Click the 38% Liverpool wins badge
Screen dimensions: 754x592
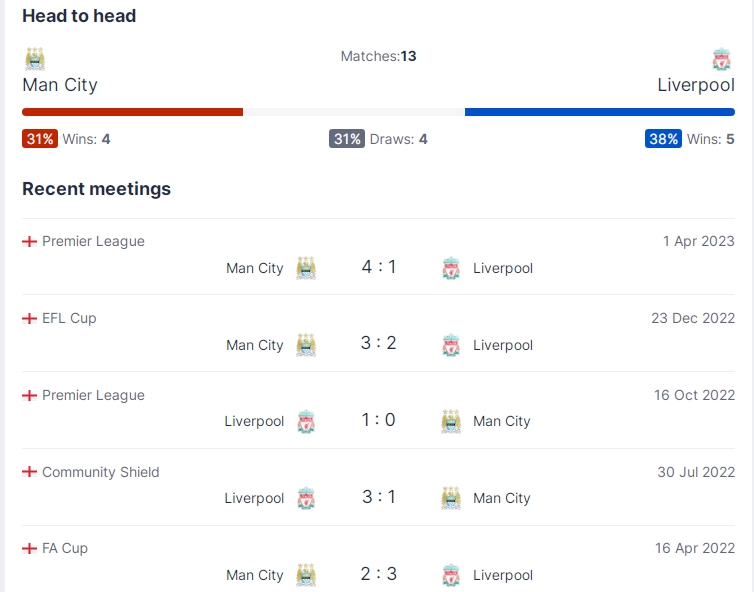[663, 139]
